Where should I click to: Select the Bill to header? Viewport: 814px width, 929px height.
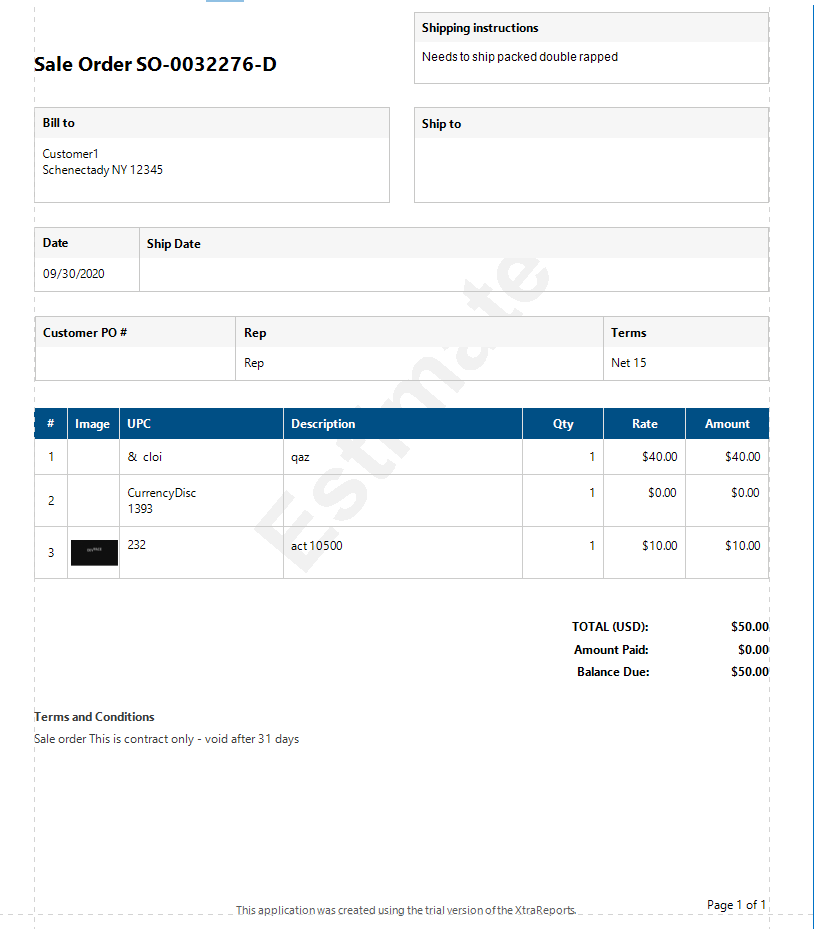click(59, 123)
